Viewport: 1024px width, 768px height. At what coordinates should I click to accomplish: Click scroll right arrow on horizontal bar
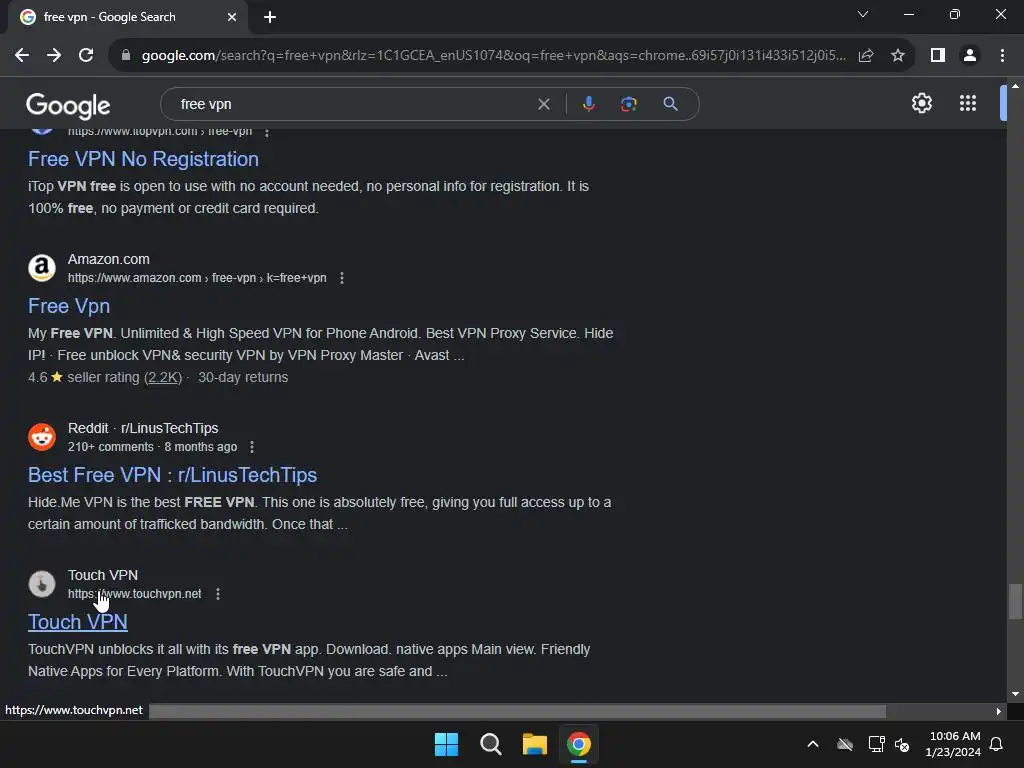[x=999, y=711]
